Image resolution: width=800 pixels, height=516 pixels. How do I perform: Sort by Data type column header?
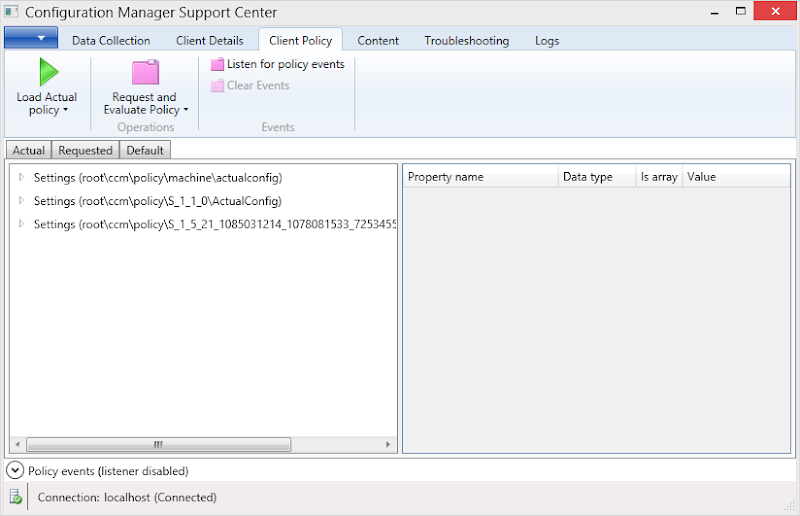click(x=597, y=177)
